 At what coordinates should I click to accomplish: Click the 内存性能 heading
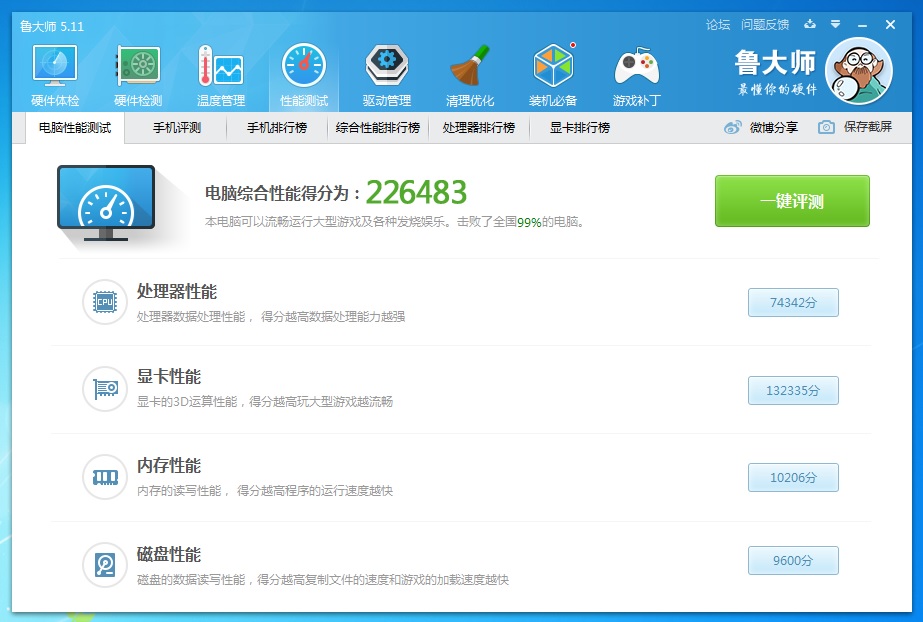pyautogui.click(x=169, y=465)
